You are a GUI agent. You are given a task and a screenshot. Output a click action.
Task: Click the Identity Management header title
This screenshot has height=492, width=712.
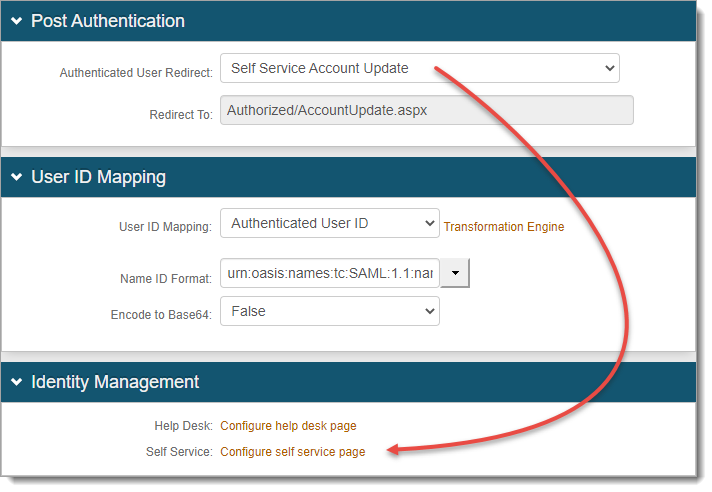click(115, 382)
